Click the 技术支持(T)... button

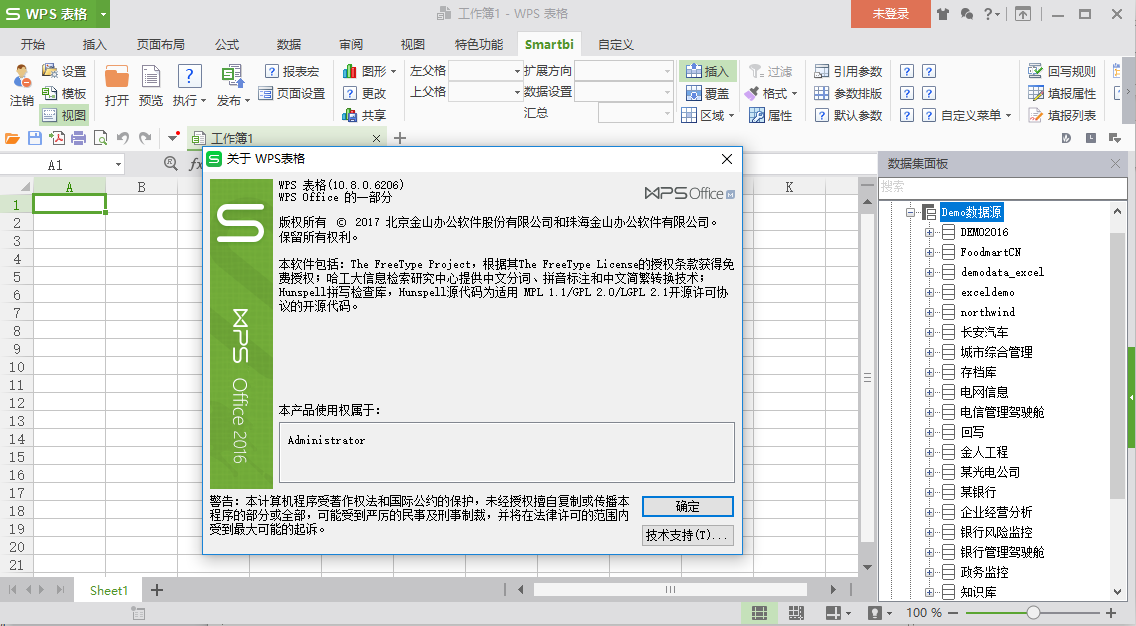coord(688,535)
